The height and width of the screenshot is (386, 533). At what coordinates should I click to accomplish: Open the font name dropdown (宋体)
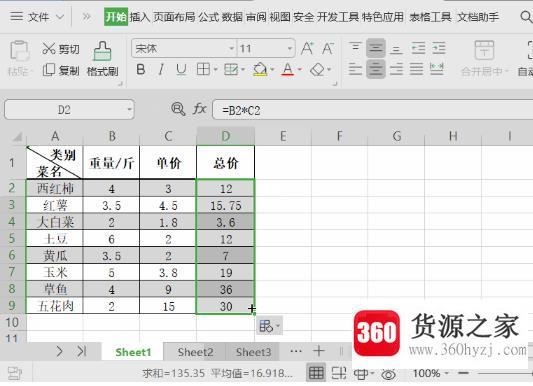click(x=231, y=49)
